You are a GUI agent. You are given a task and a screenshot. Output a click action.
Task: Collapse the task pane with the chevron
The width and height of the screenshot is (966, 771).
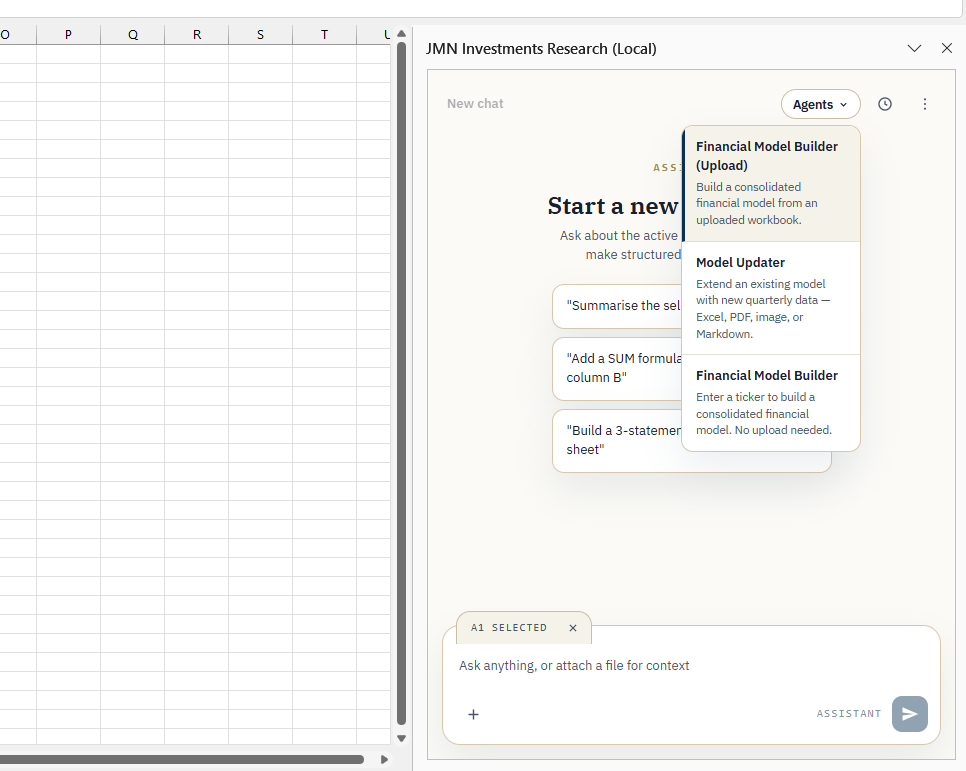tap(914, 48)
